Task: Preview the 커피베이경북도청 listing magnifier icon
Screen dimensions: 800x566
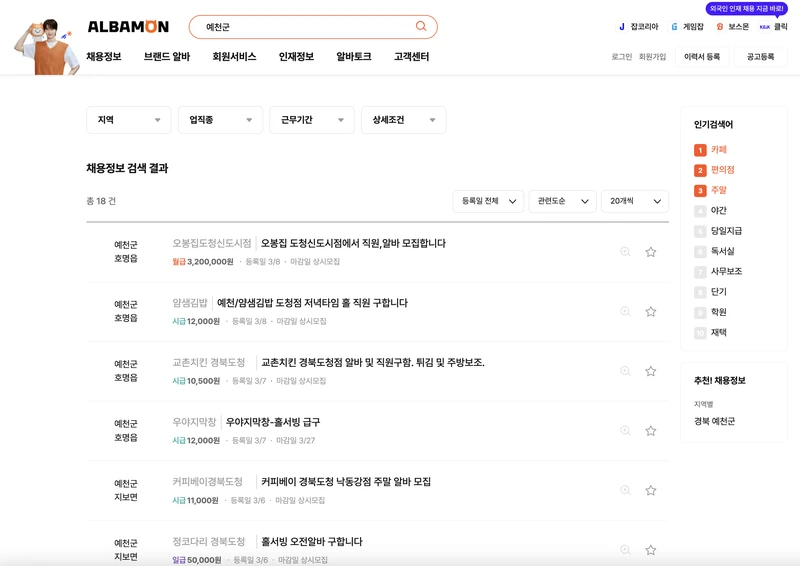Action: click(625, 490)
